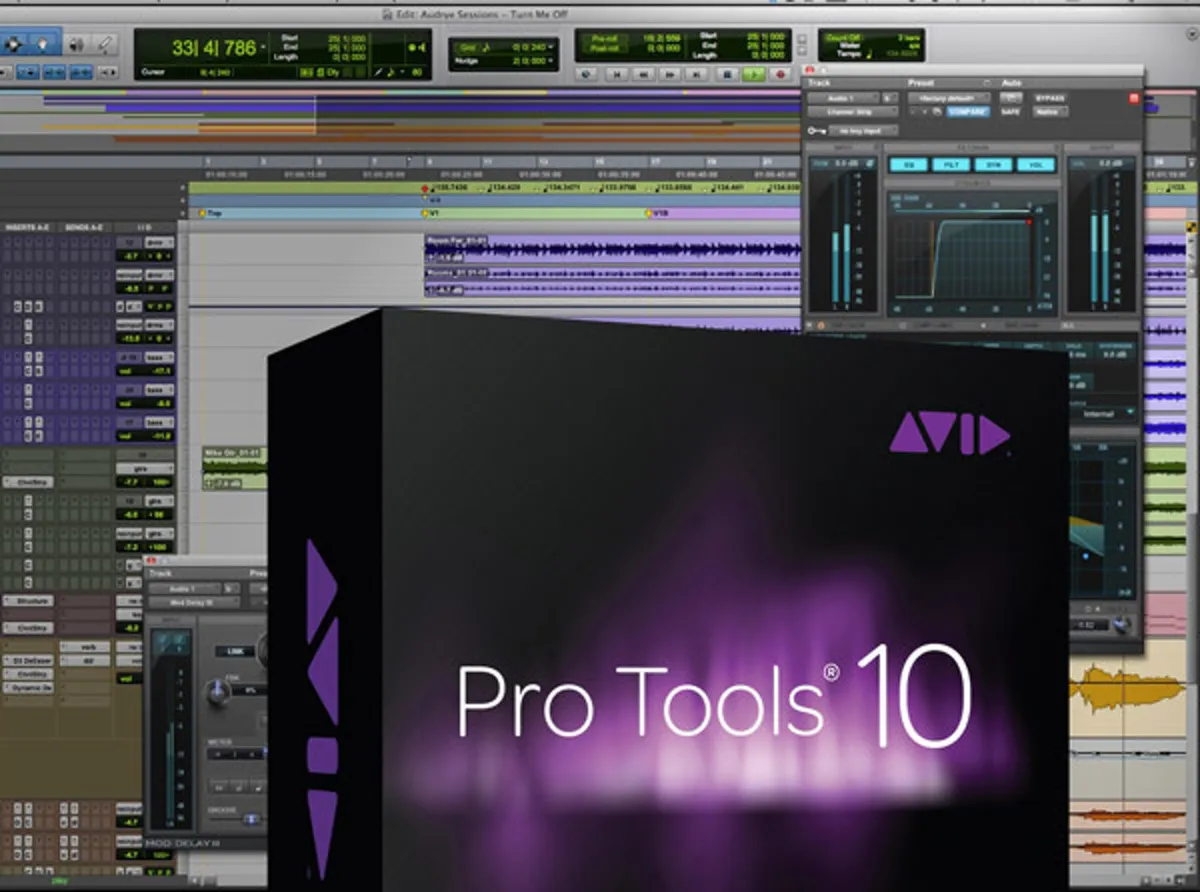Enable the VOL section button

1034,165
